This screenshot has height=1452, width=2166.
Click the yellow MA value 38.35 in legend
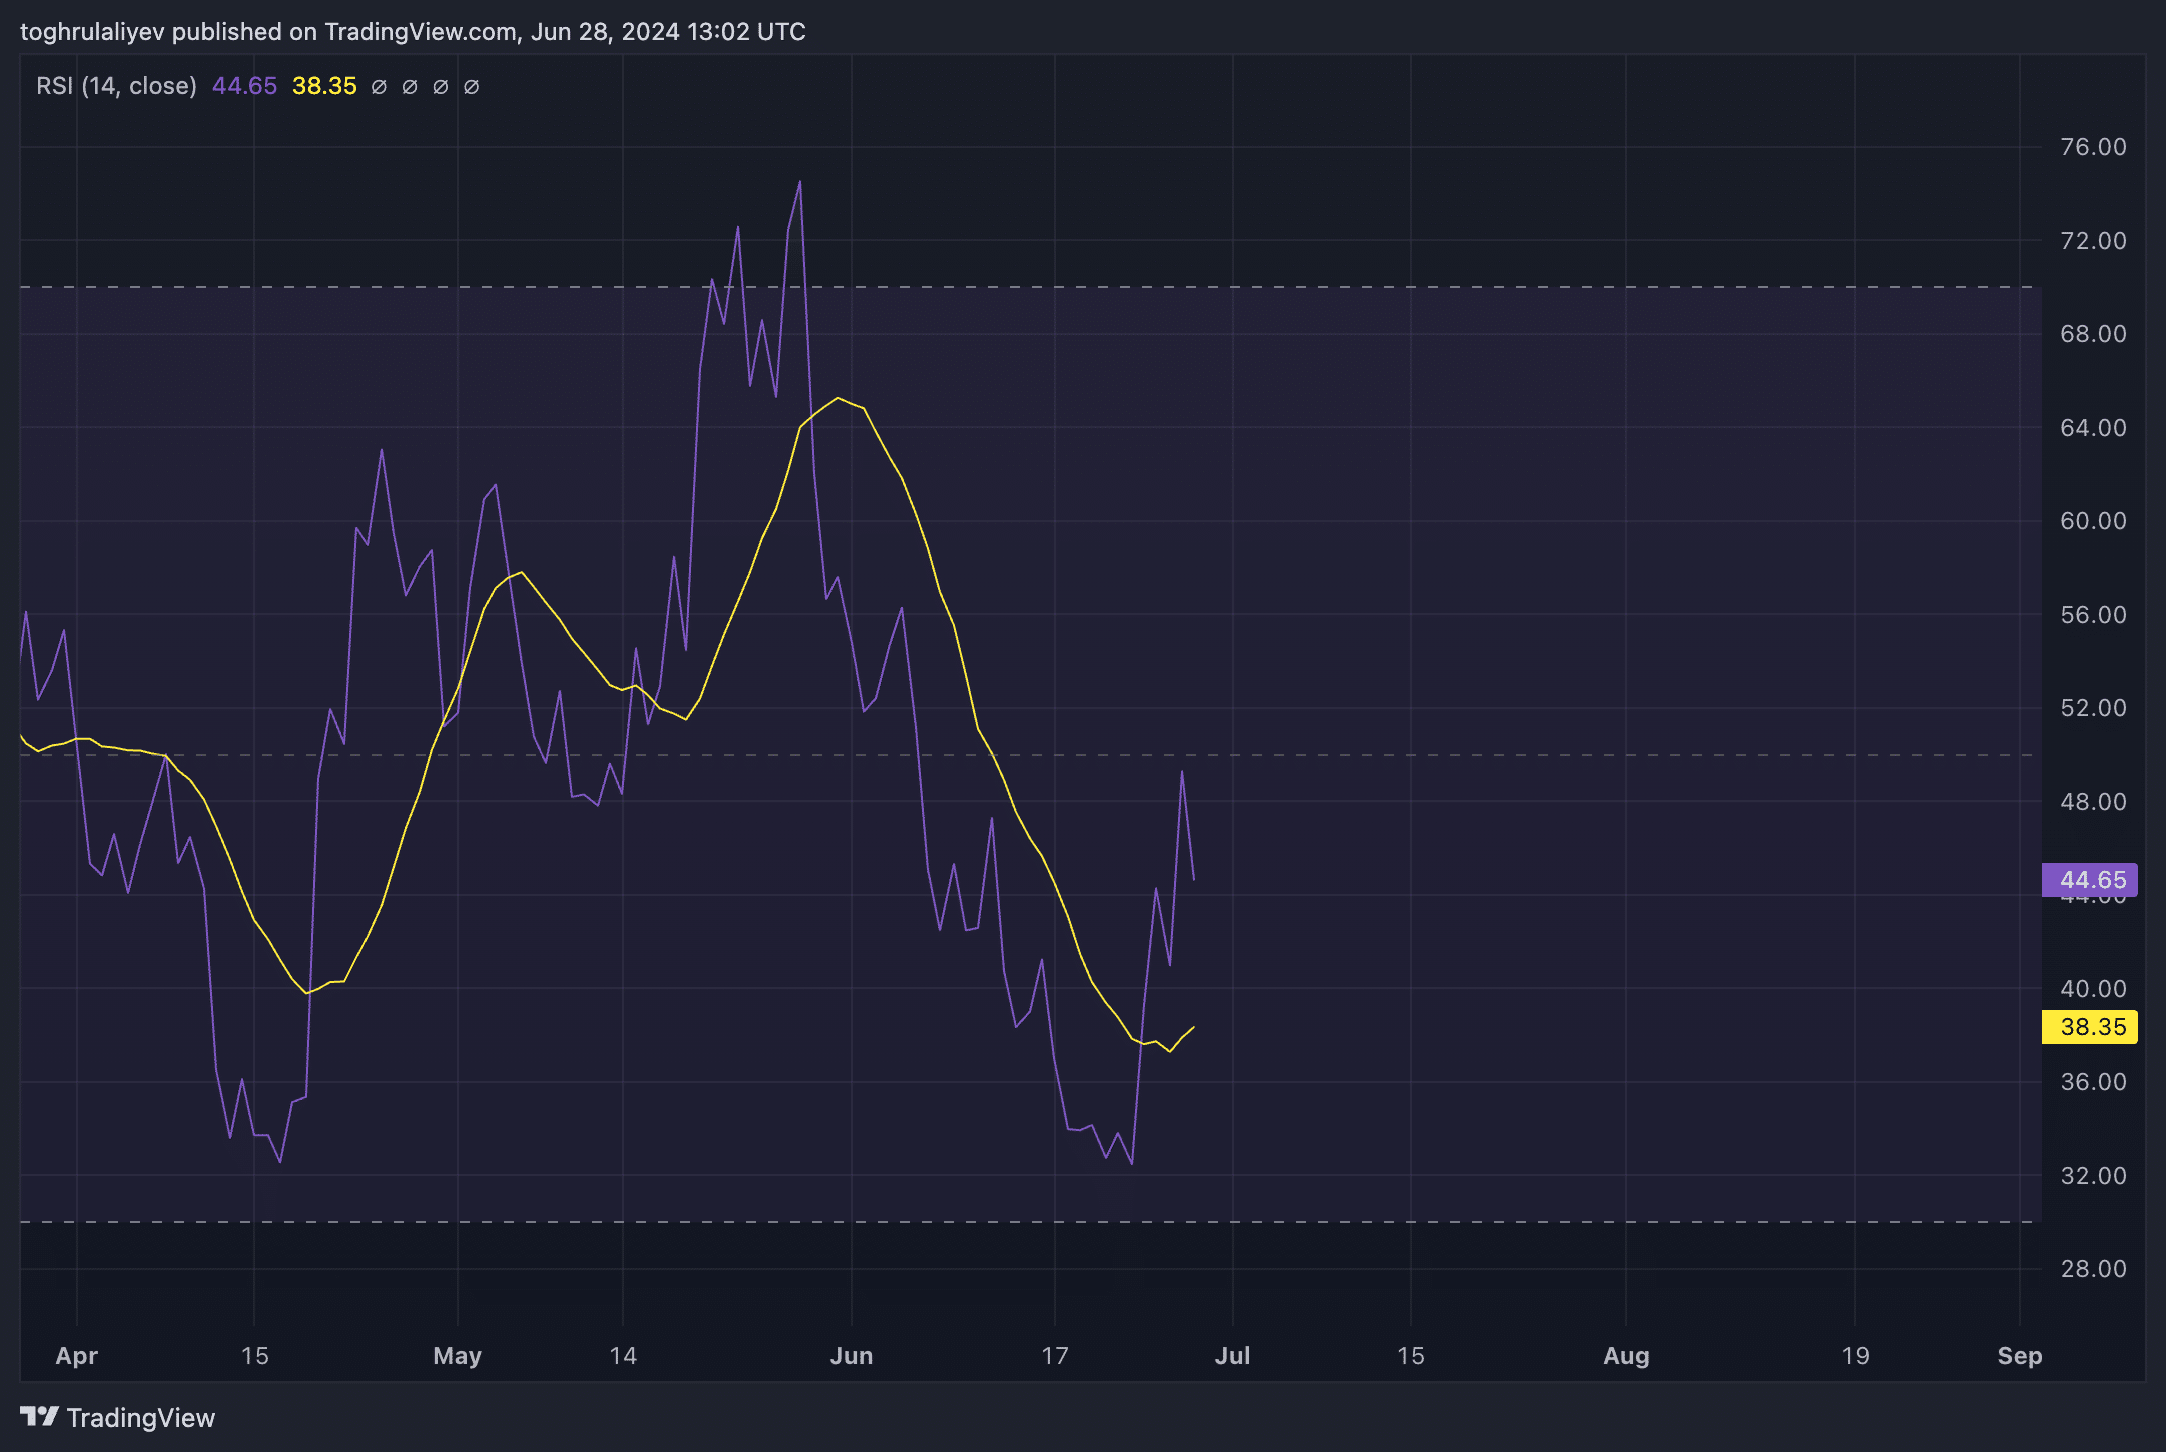point(324,86)
